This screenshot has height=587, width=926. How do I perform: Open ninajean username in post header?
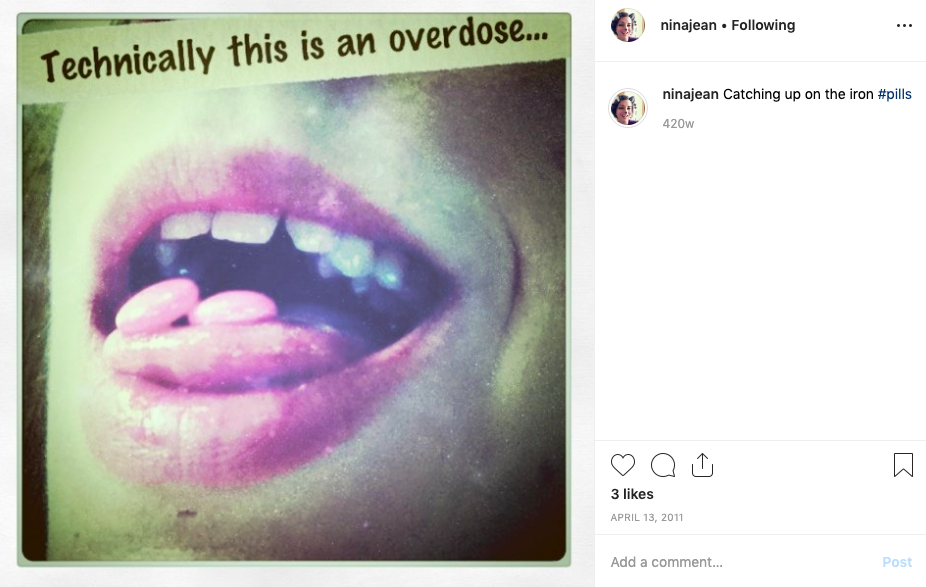[x=688, y=25]
